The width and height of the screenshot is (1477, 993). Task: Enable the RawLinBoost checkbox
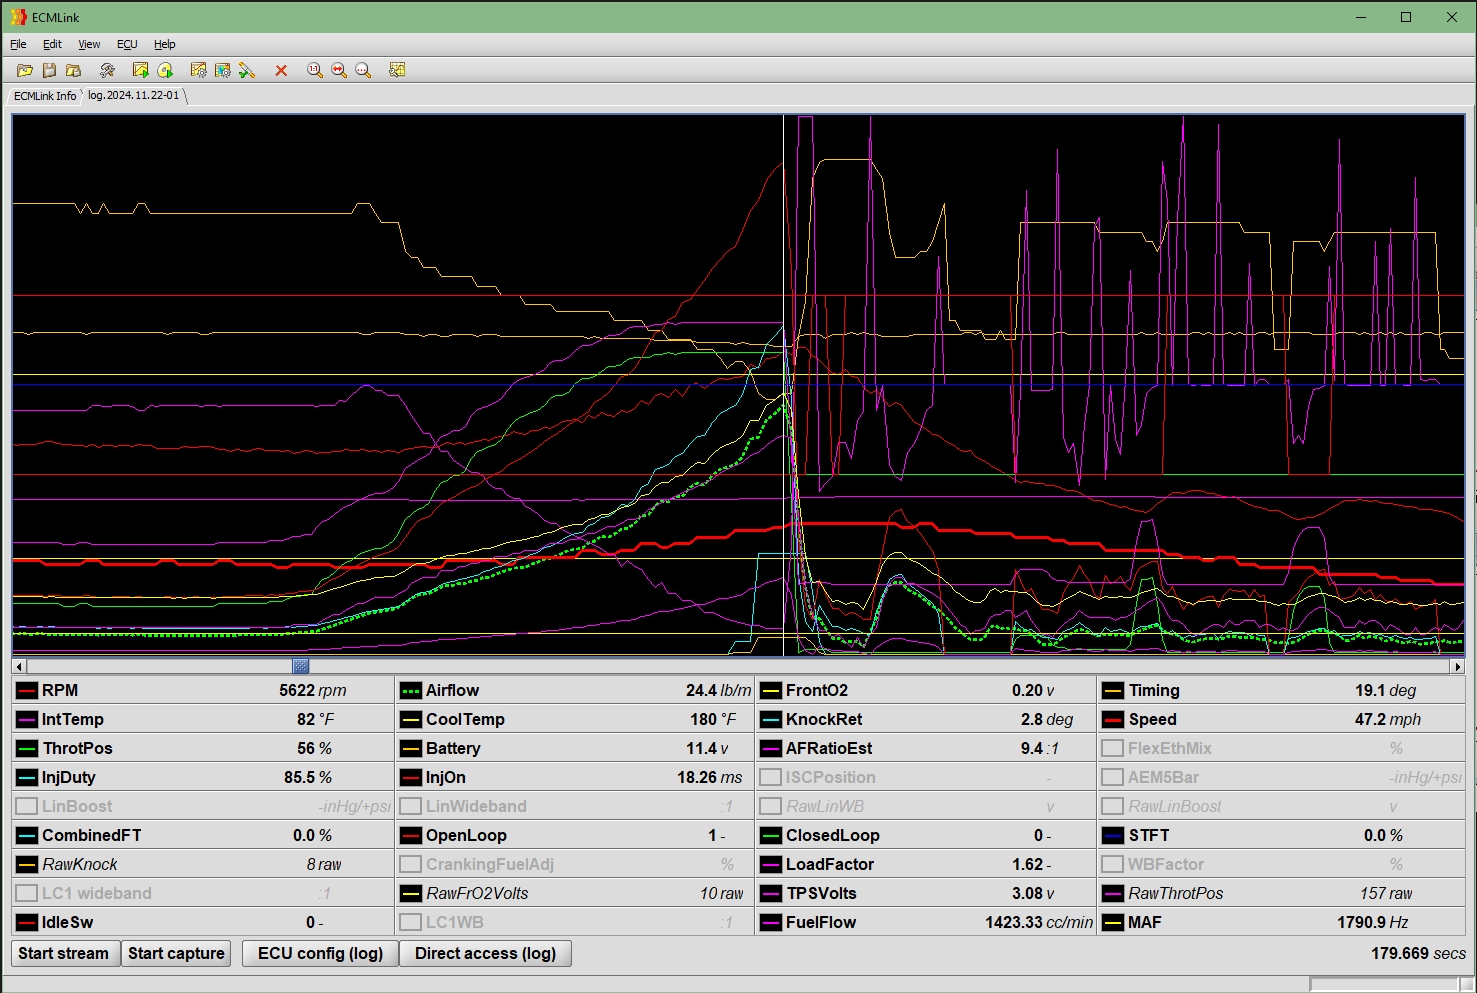pyautogui.click(x=1113, y=806)
